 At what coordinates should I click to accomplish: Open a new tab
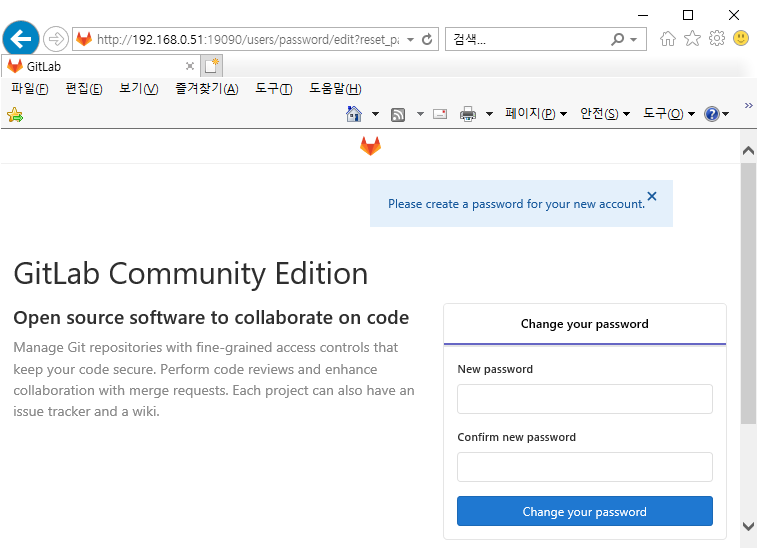pyautogui.click(x=211, y=66)
